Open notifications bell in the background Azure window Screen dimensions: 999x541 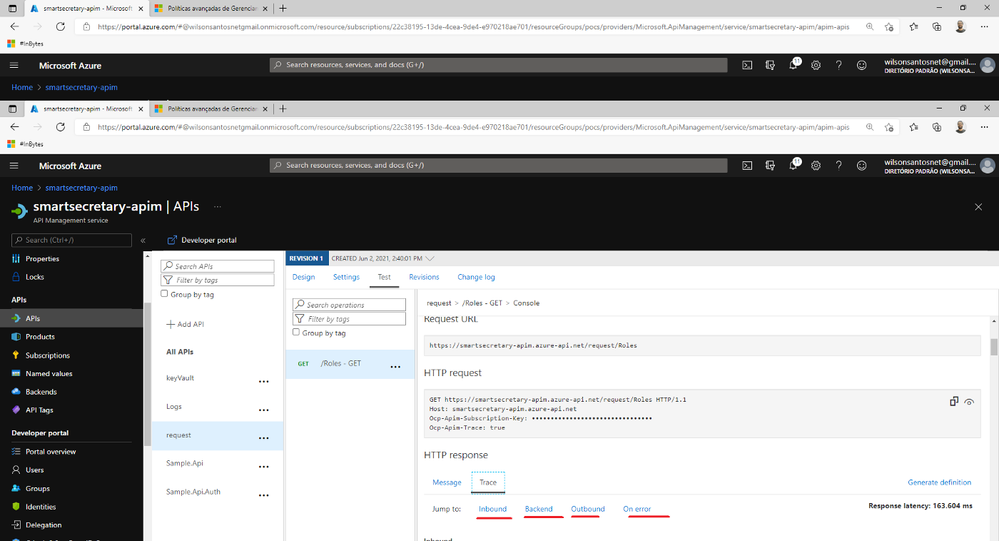pos(793,64)
